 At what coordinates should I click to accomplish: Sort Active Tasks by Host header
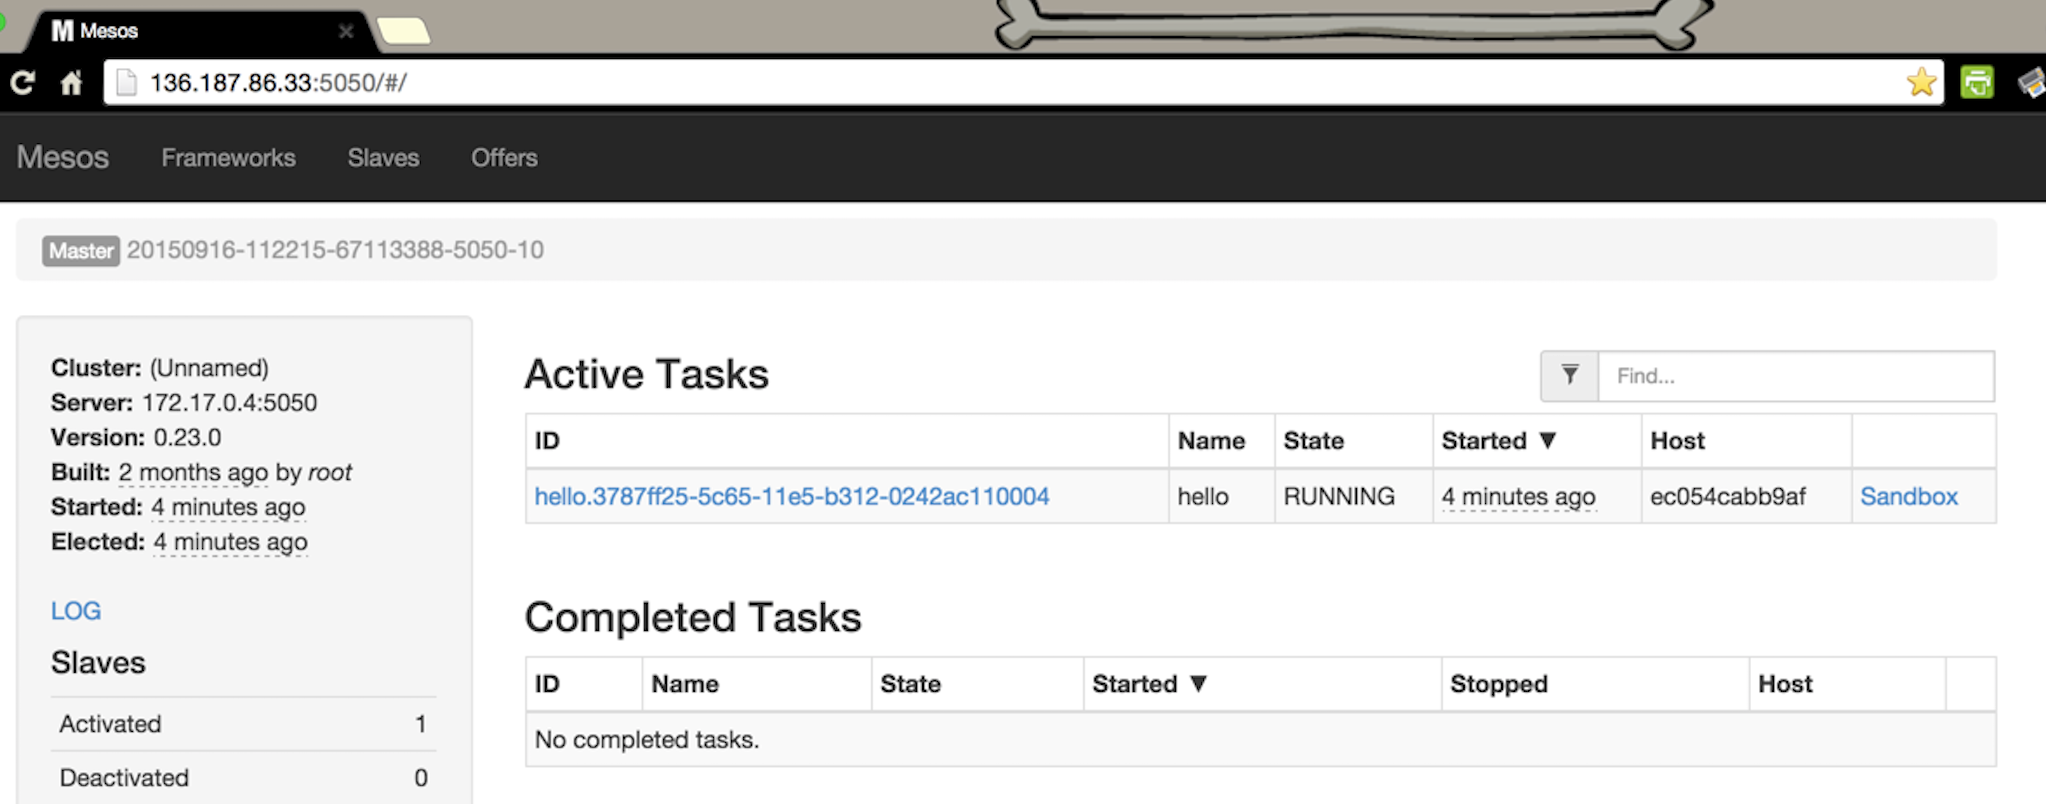click(x=1677, y=440)
